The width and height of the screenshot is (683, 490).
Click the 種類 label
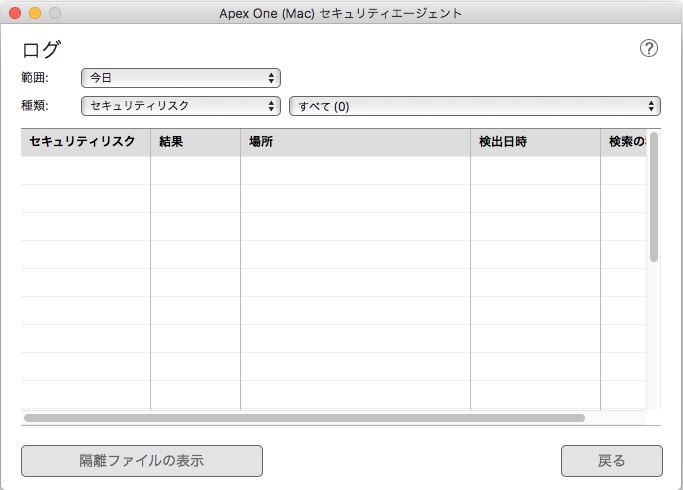(x=35, y=105)
